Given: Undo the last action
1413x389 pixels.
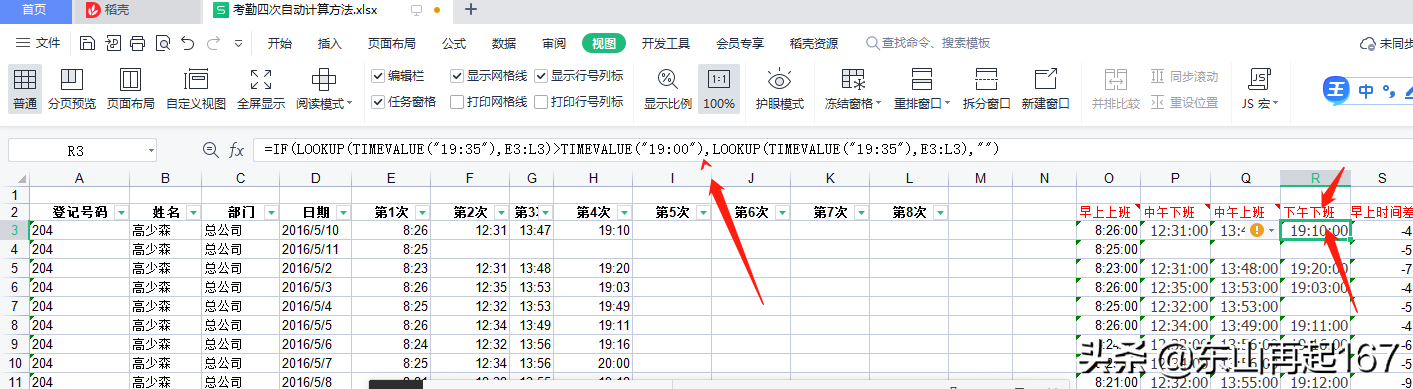Looking at the screenshot, I should 188,43.
